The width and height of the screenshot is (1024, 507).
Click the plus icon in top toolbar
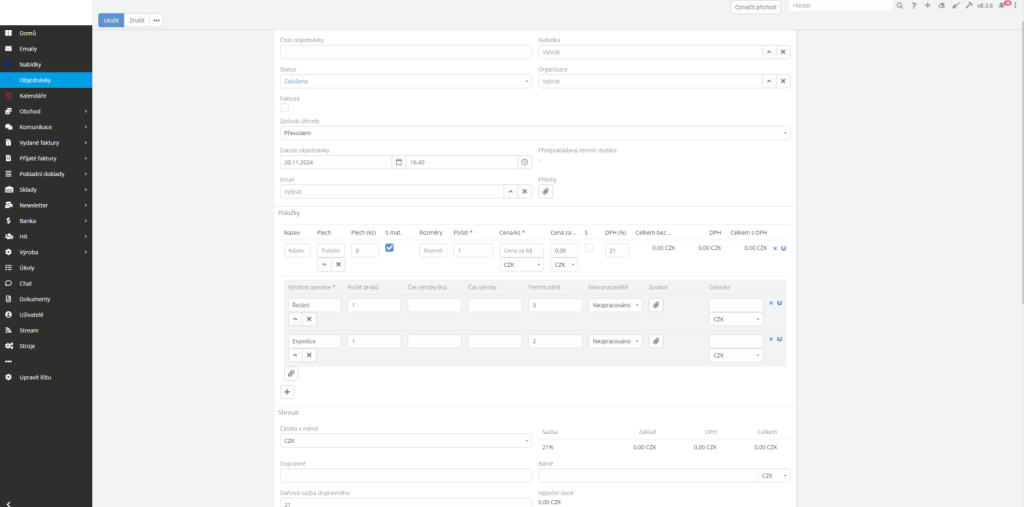pyautogui.click(x=928, y=6)
